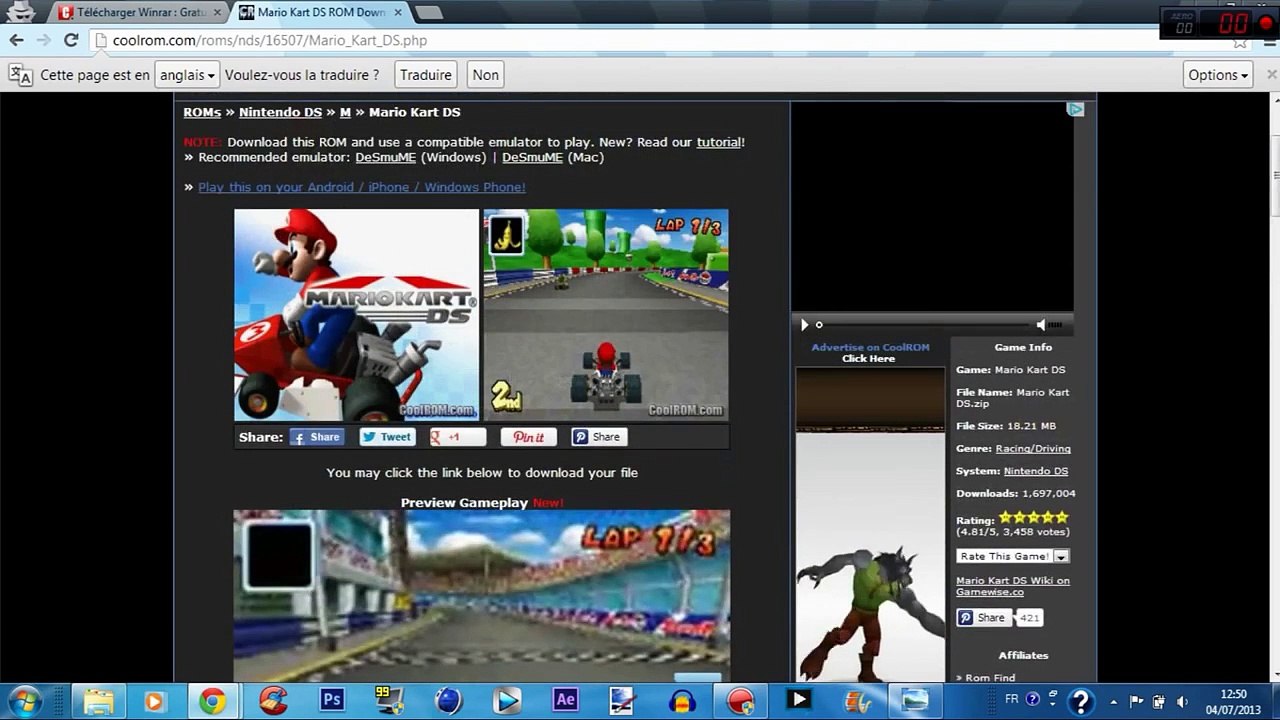Open the anglais language dropdown
This screenshot has height=720, width=1280.
pos(187,75)
